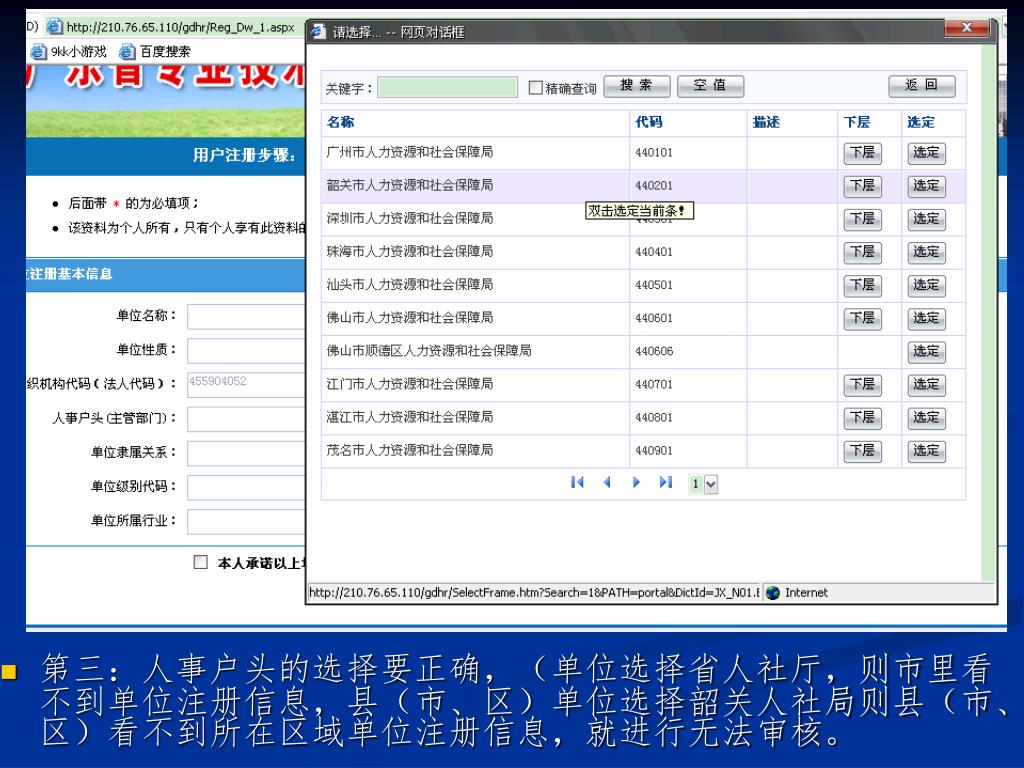Open the page number dropdown
This screenshot has height=768, width=1024.
(x=711, y=484)
